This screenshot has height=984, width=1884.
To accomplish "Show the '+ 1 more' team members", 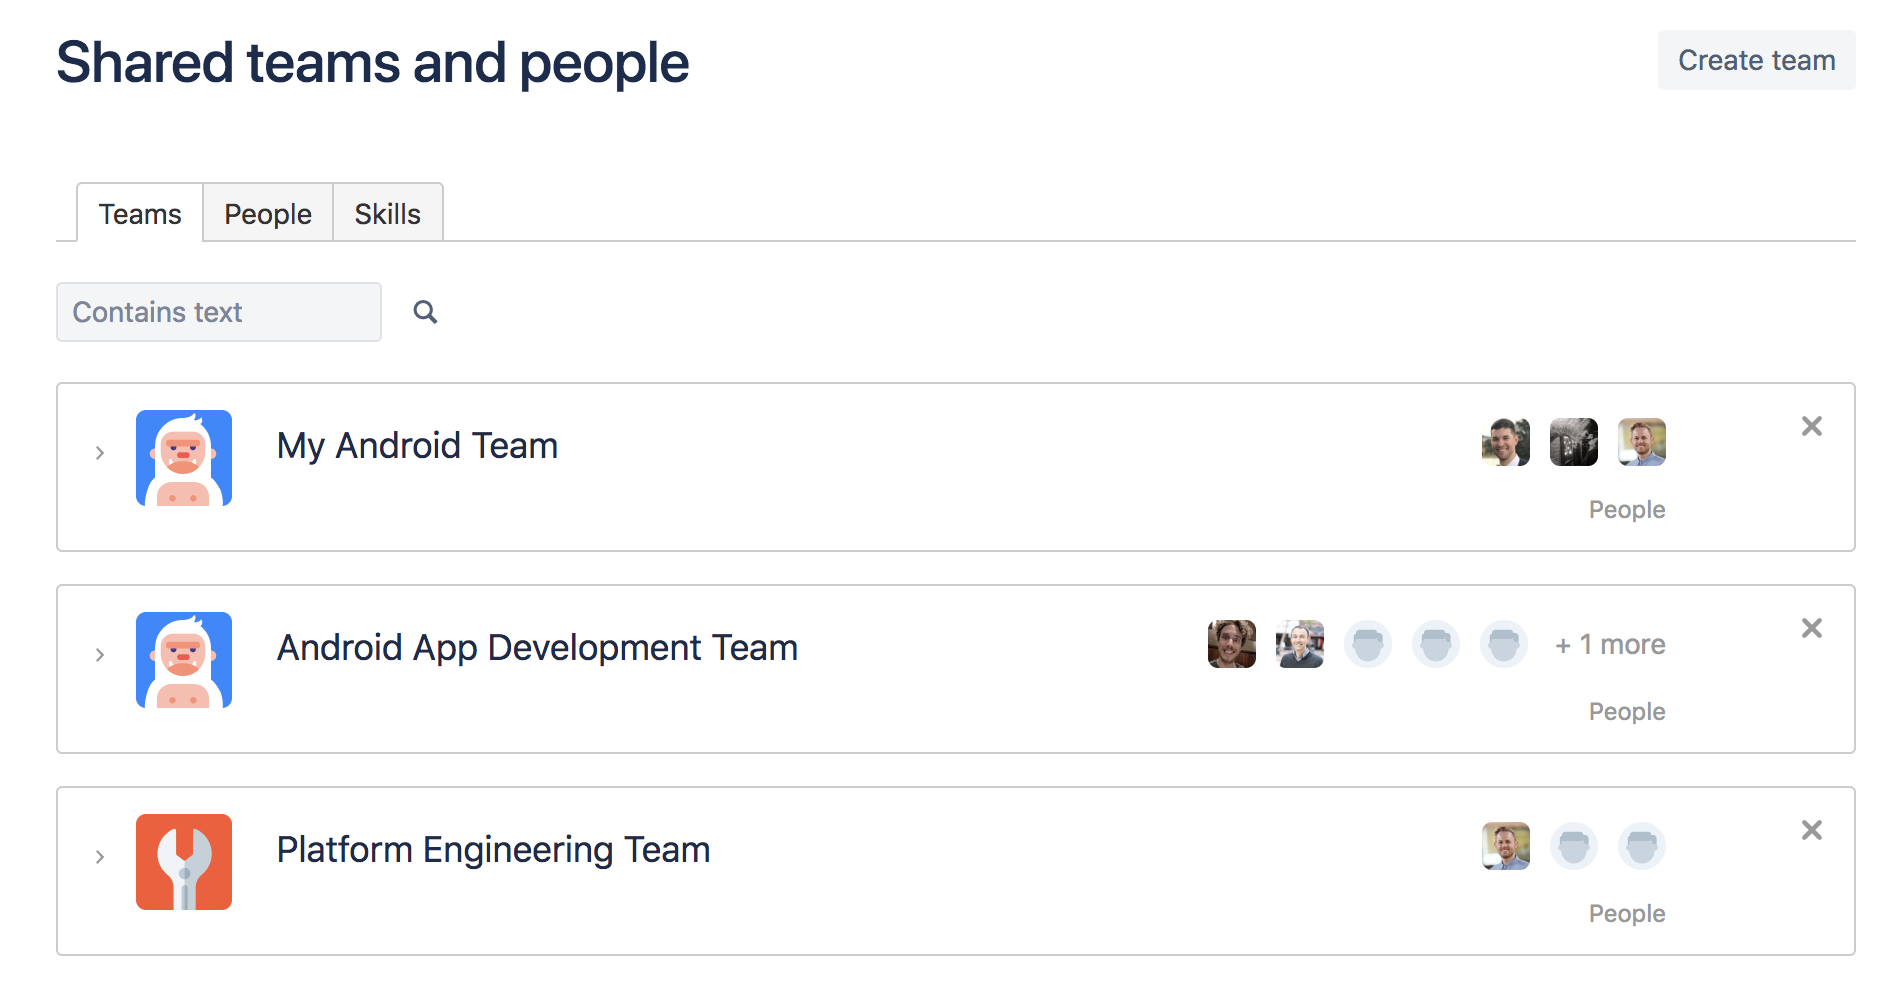I will (1610, 645).
